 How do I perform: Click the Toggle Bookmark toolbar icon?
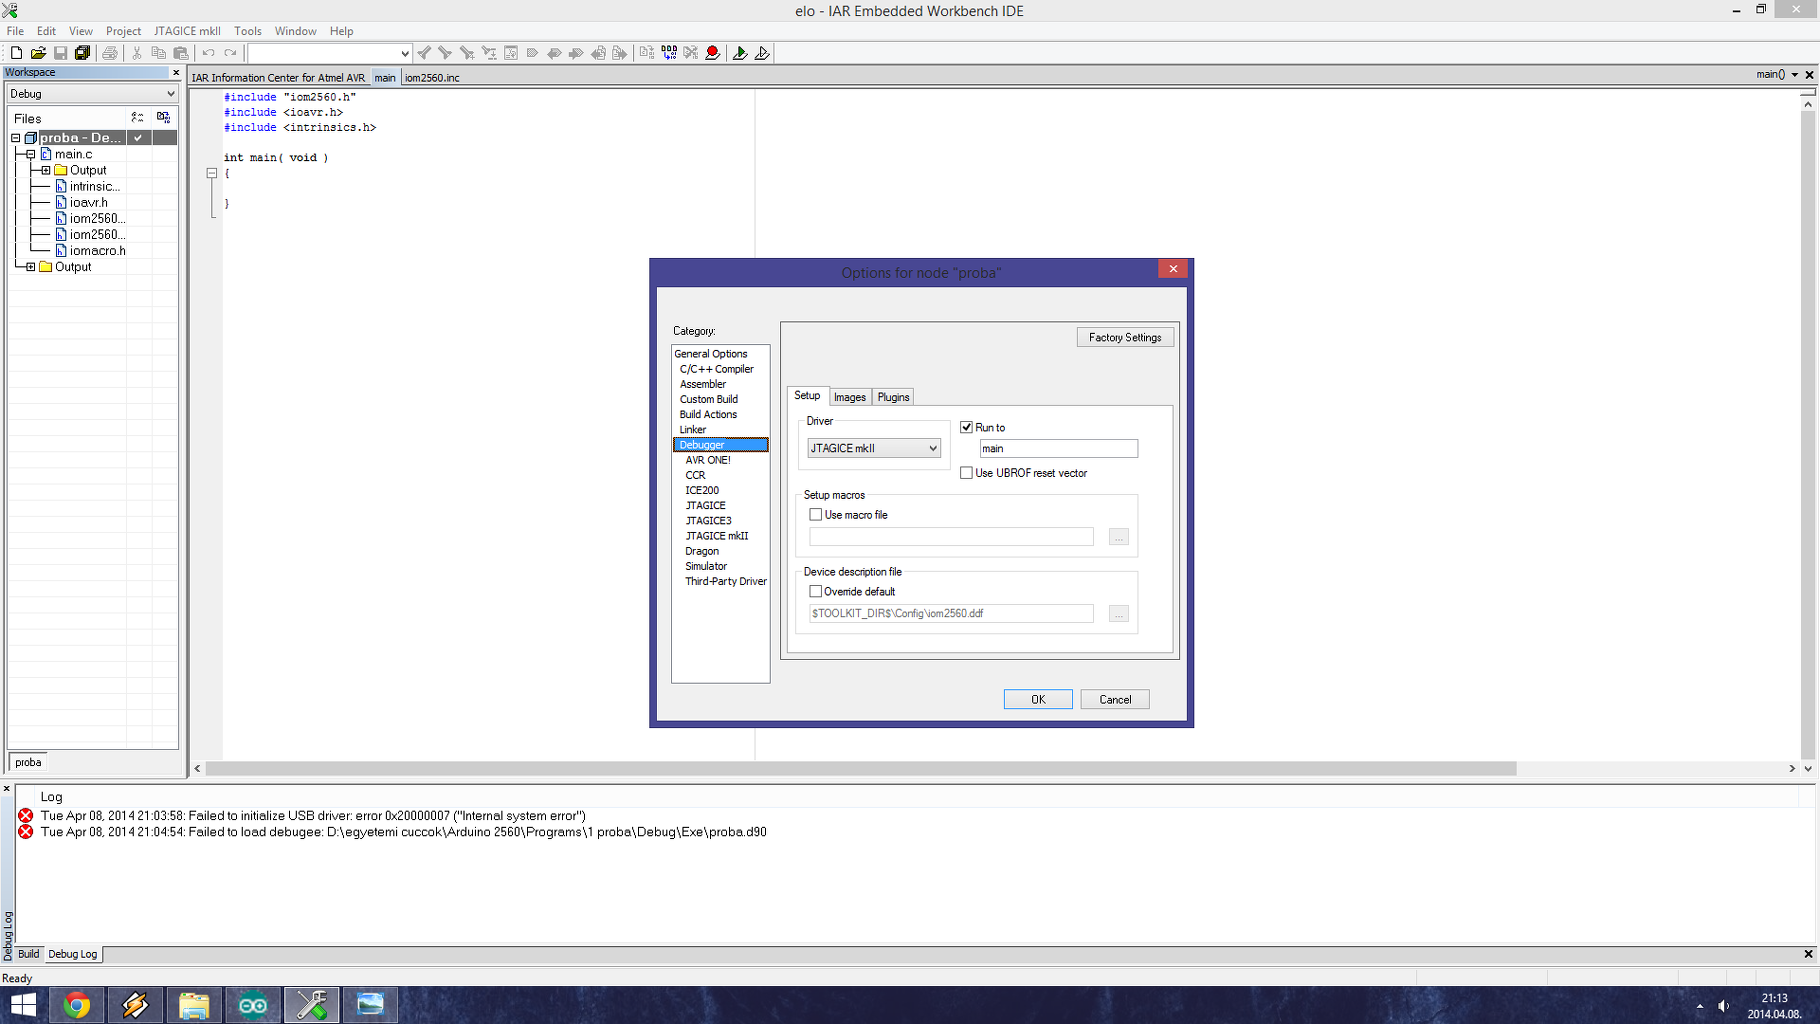(x=532, y=53)
